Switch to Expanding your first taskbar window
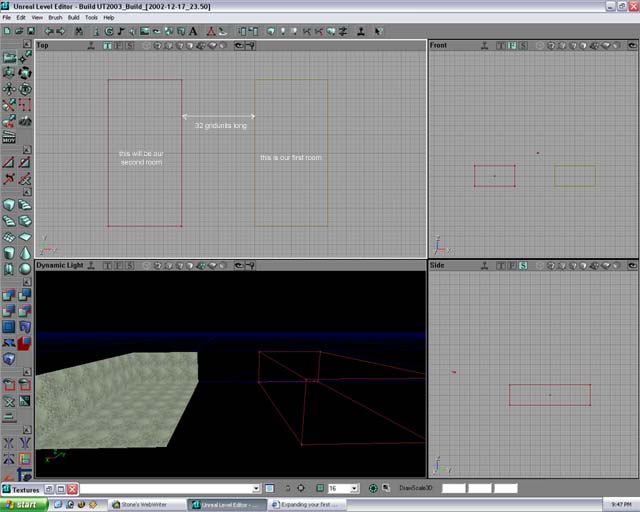The height and width of the screenshot is (512, 640). tap(307, 505)
